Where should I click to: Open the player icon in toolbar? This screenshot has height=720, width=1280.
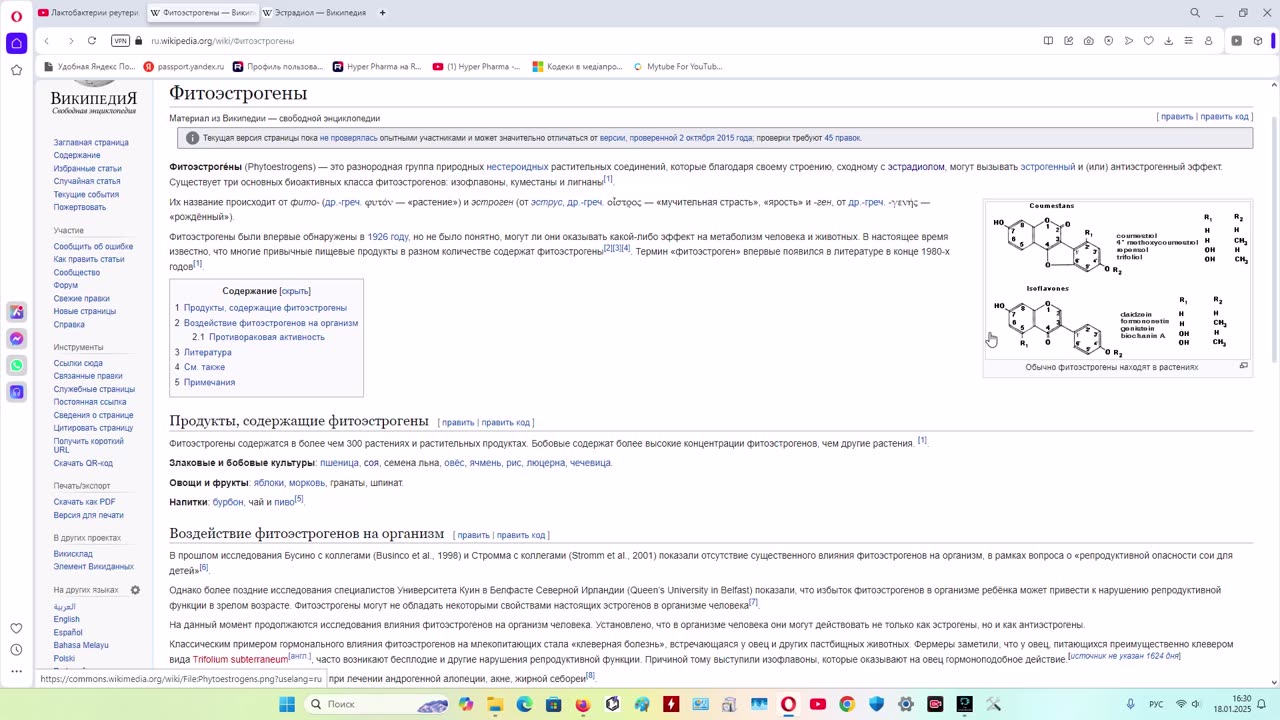(x=1236, y=41)
